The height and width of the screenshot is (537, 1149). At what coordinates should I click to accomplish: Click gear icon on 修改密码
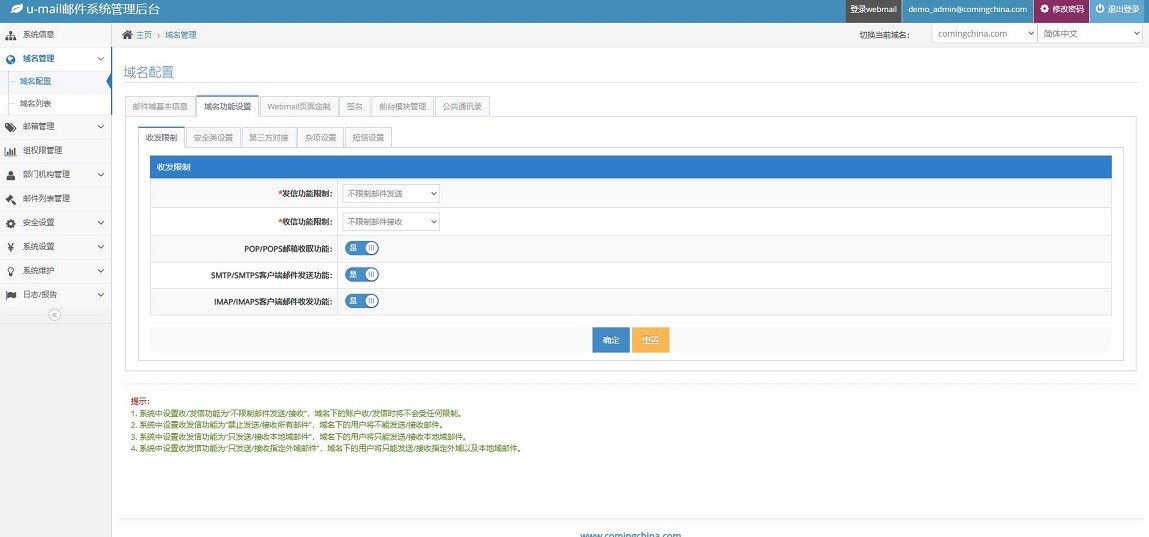click(1045, 10)
